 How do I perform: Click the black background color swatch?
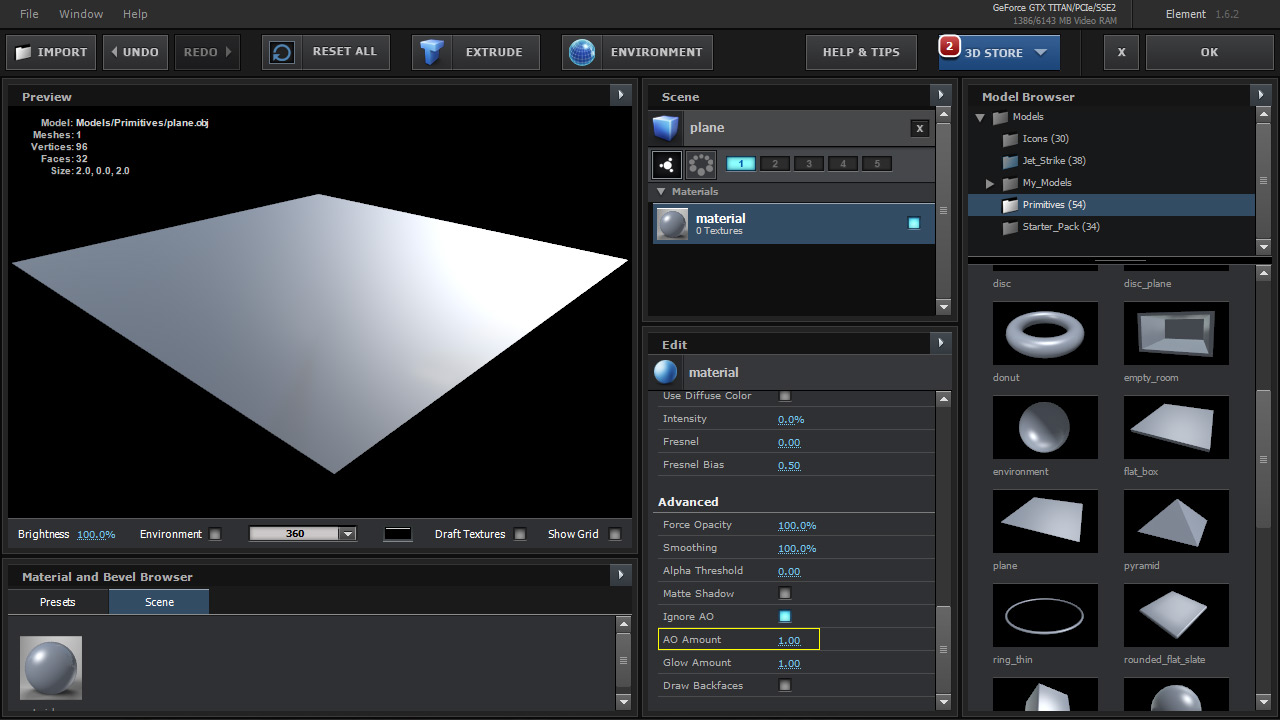coord(398,534)
